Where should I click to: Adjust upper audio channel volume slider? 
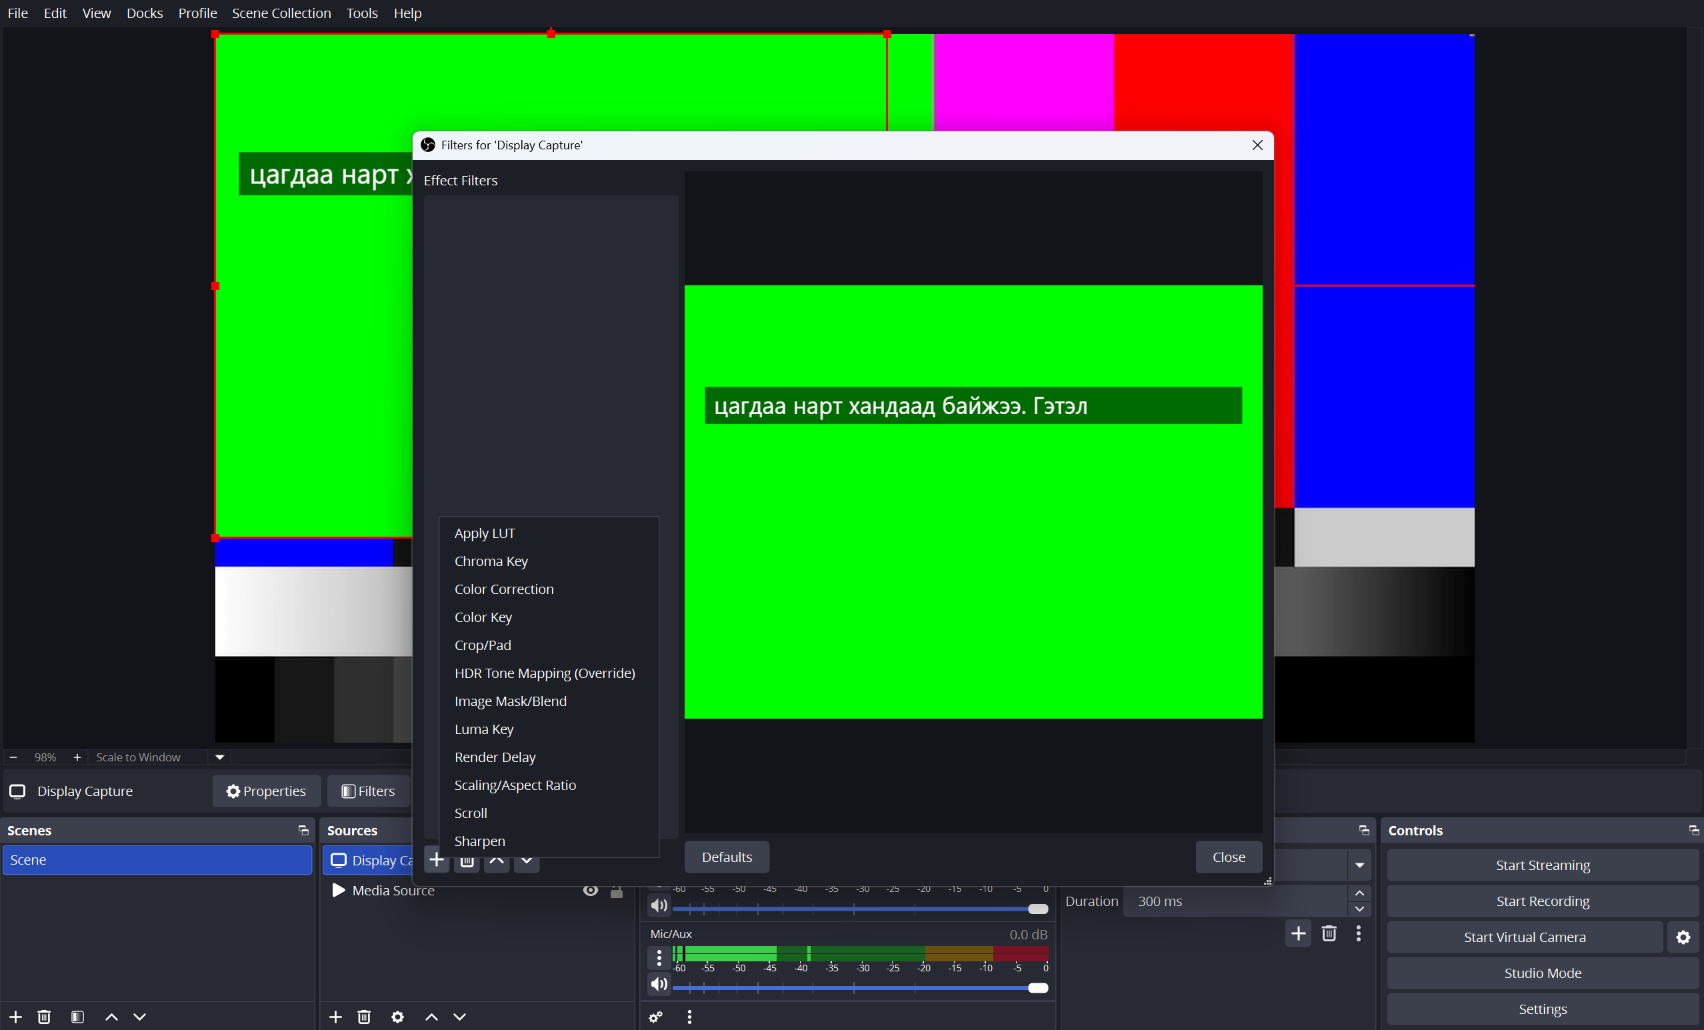point(861,909)
